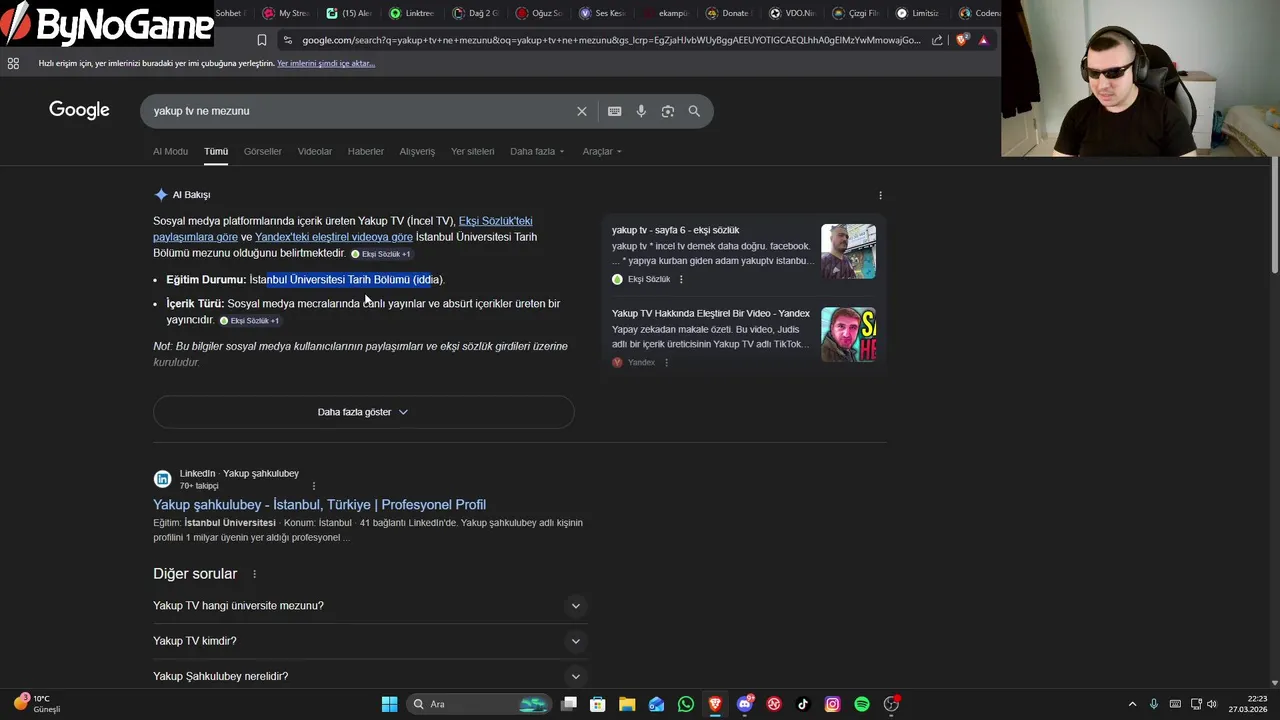Open 'Yandex'teki eleştirel videoya göre' link
The image size is (1280, 720).
click(333, 237)
